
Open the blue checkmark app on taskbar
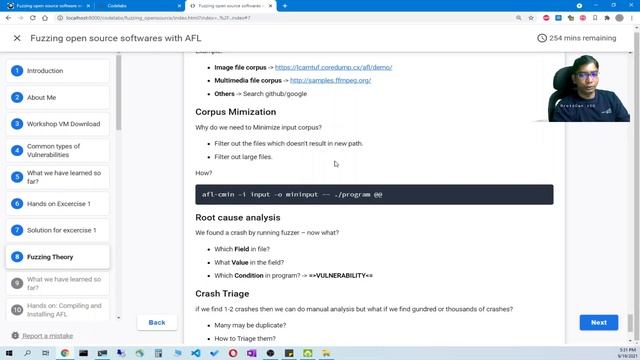[x=214, y=353]
